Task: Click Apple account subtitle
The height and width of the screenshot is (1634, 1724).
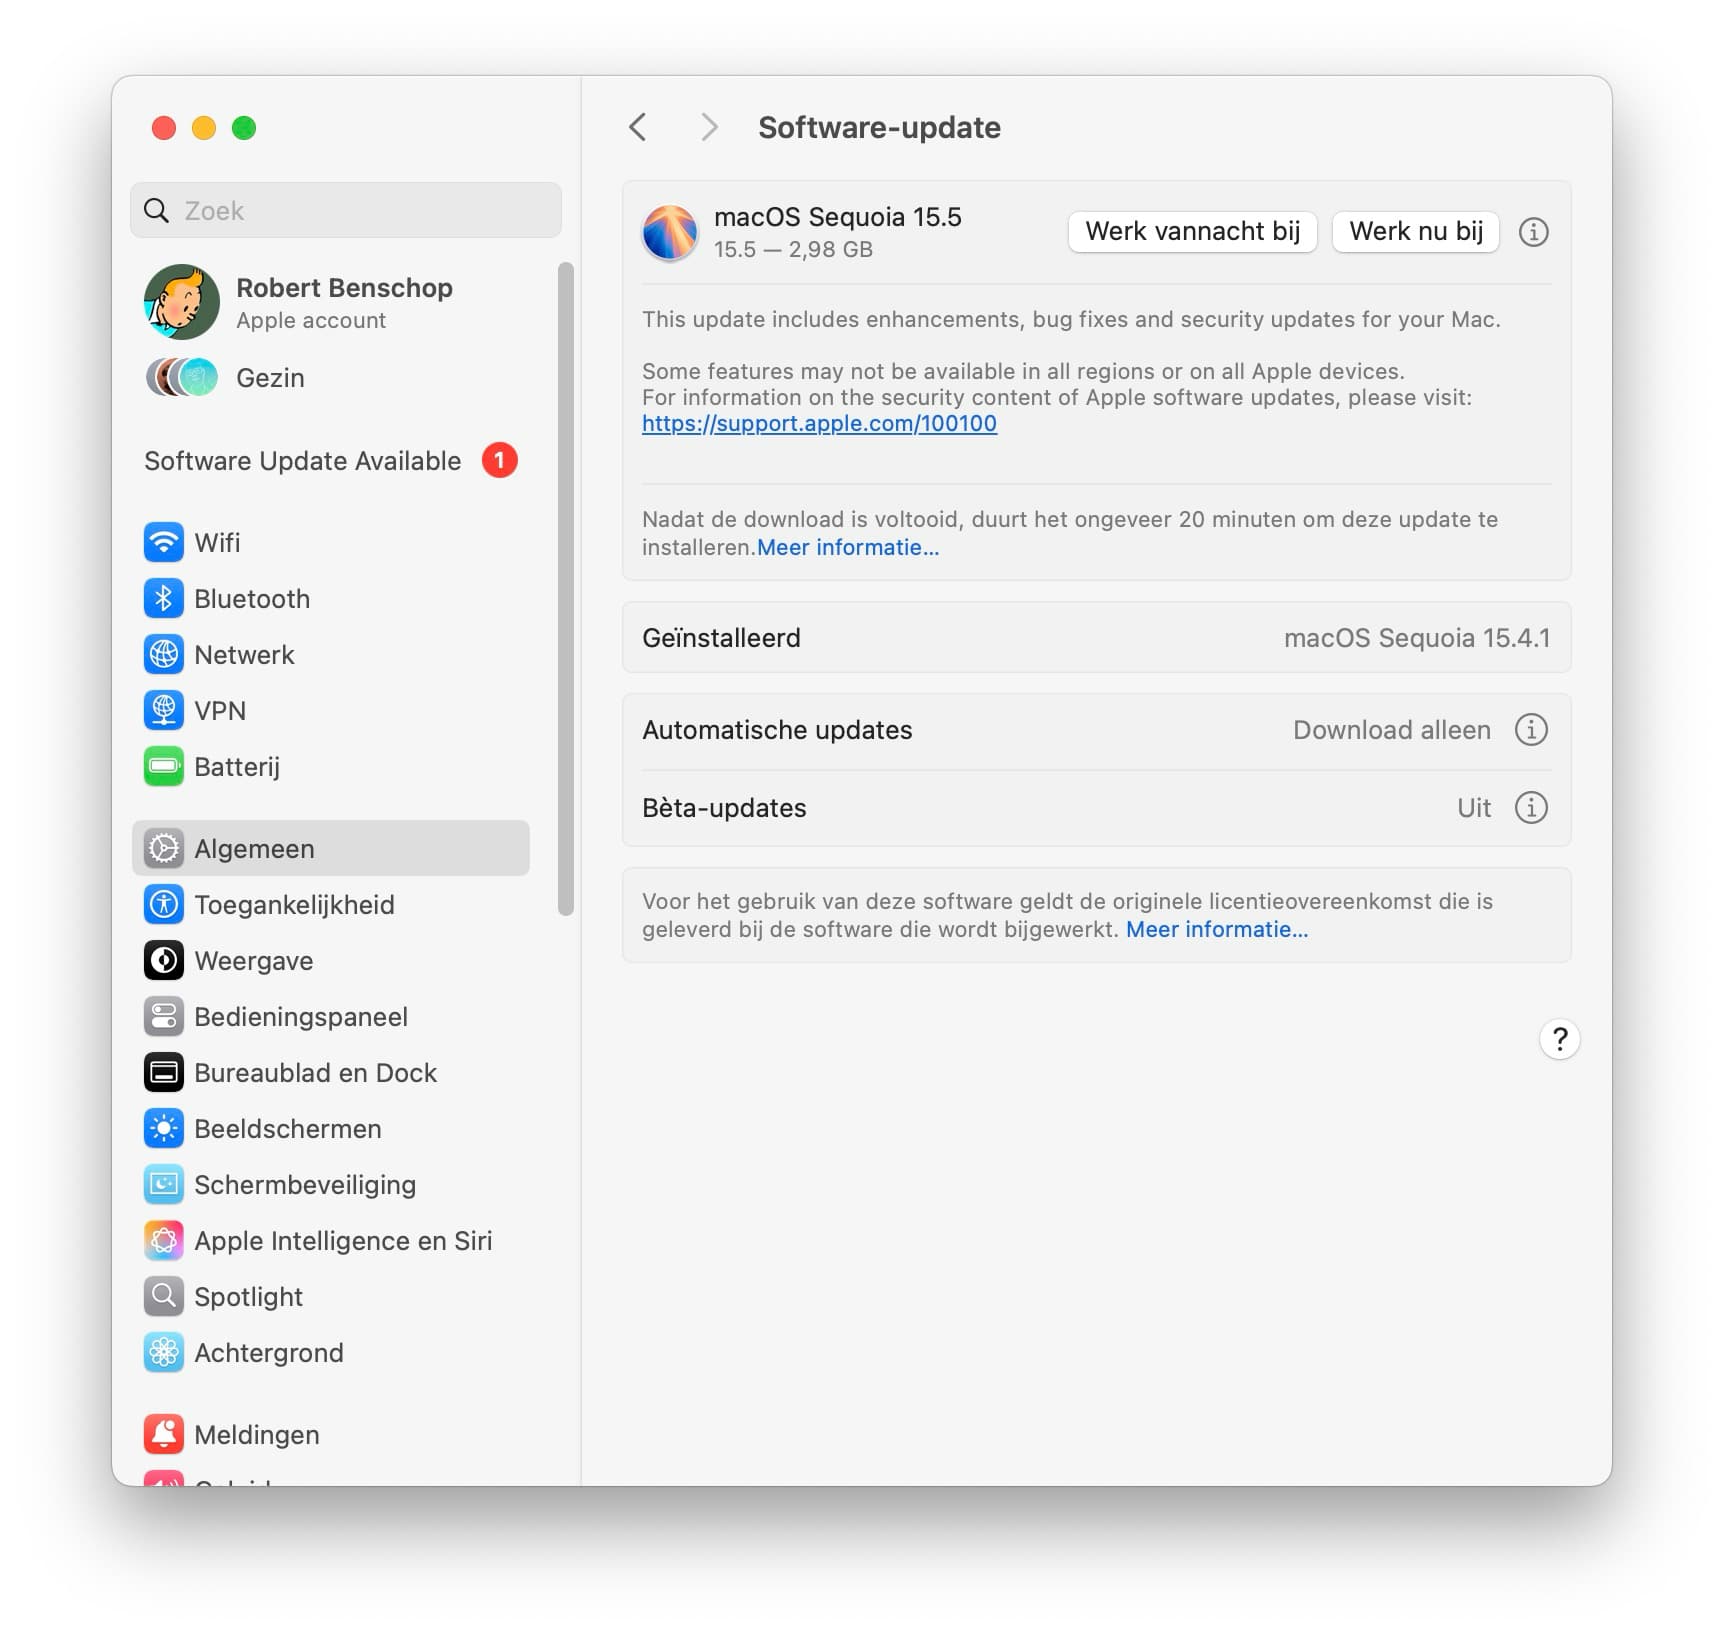Action: pyautogui.click(x=311, y=320)
